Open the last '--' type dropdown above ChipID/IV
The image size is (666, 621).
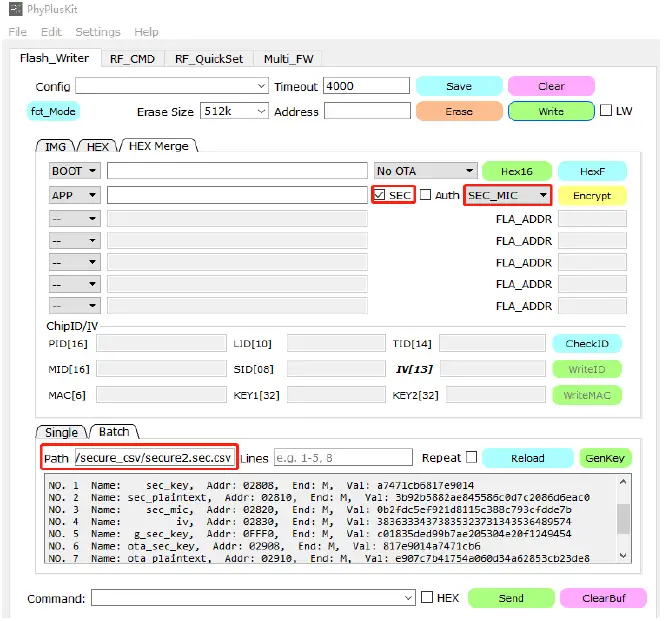[75, 305]
